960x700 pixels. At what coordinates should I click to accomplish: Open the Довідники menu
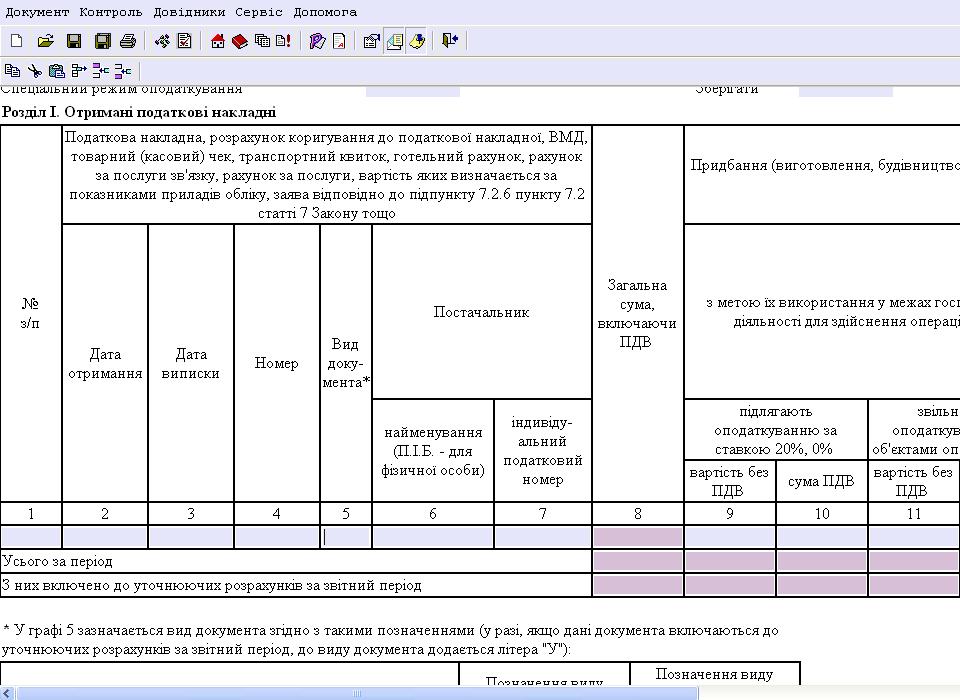190,12
